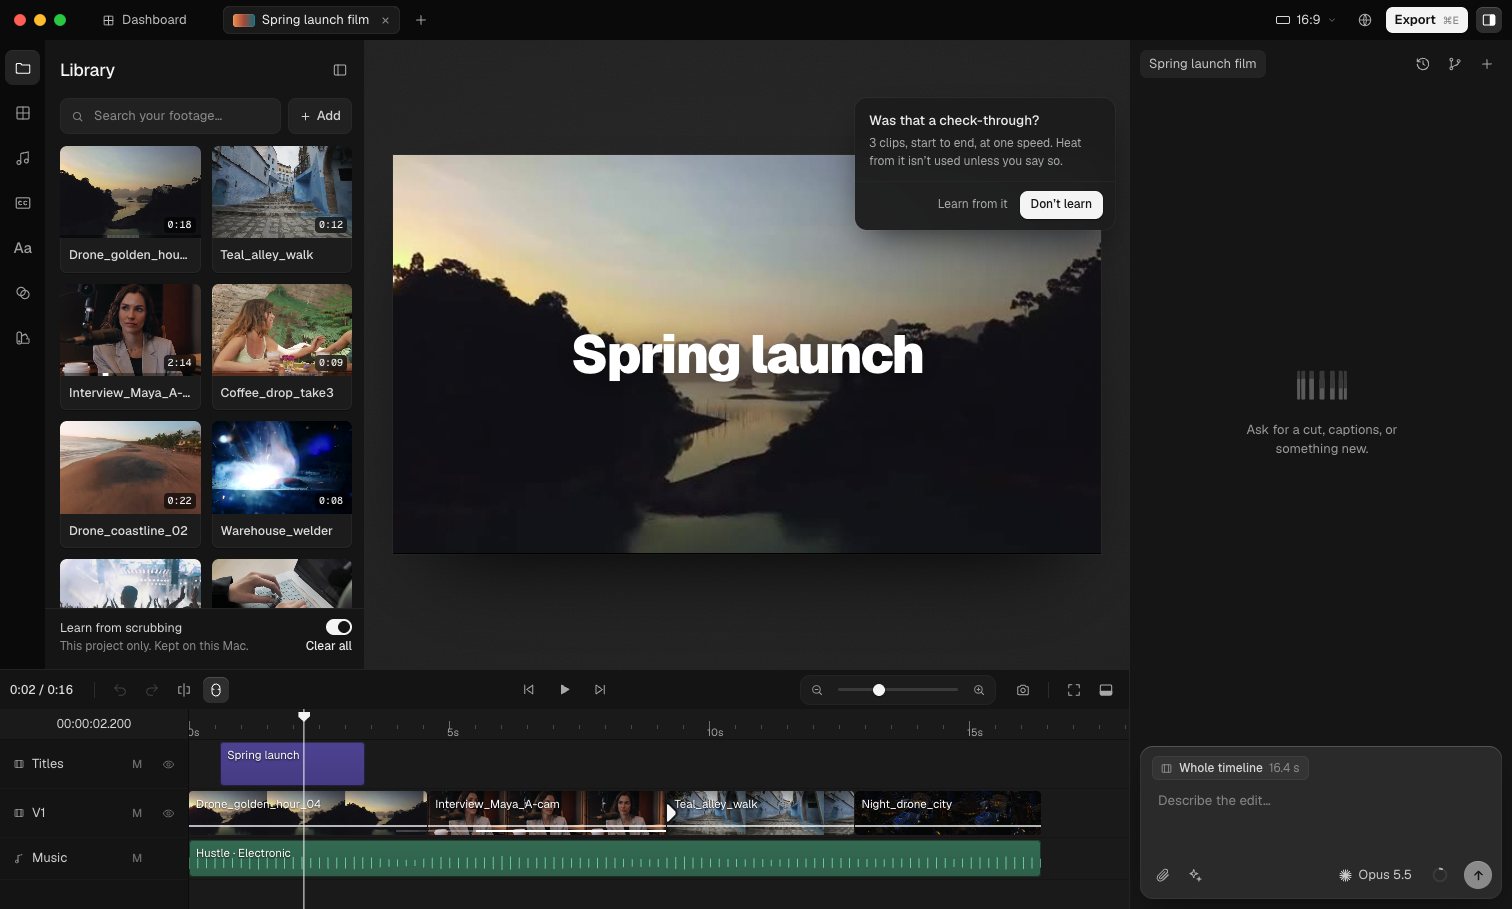The height and width of the screenshot is (909, 1512).
Task: Zoom out the timeline with the magnifier
Action: 817,690
